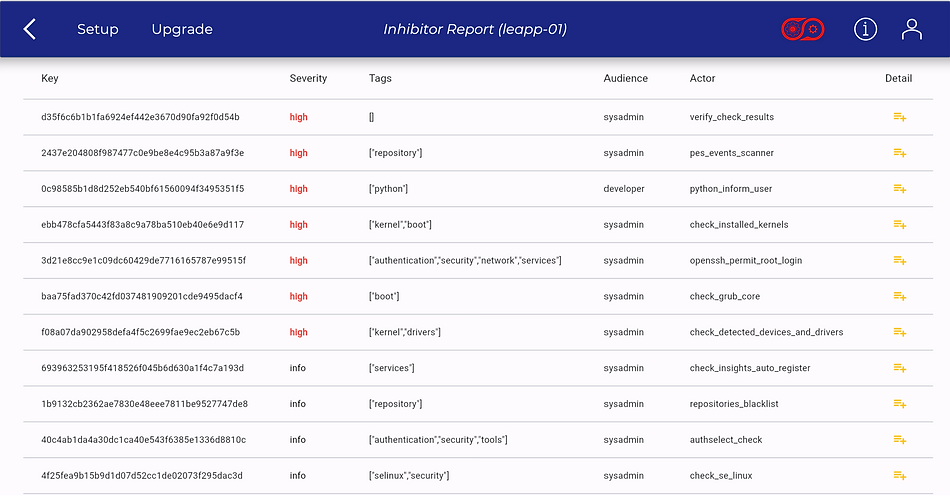
Task: Open detail for python_inform_user row
Action: [x=899, y=189]
